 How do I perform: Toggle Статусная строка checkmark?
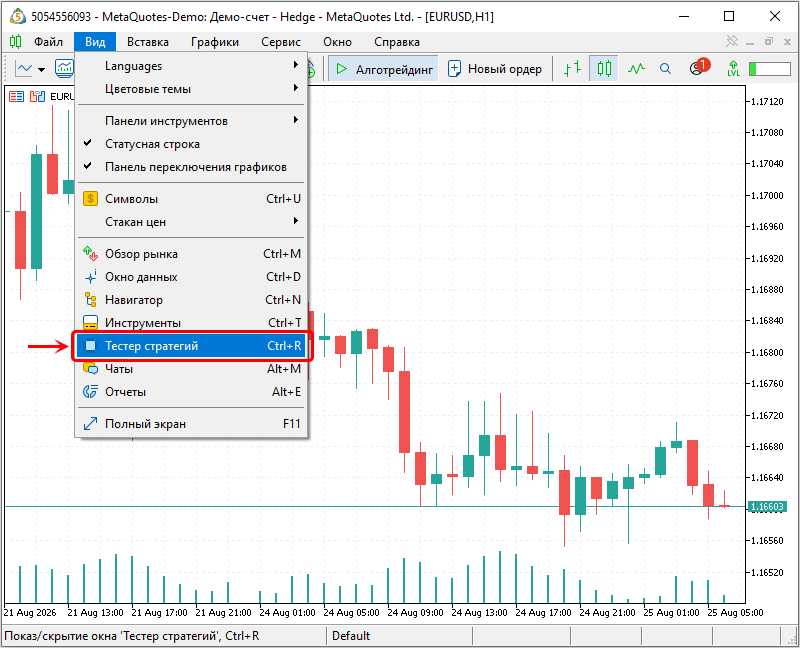coord(88,143)
